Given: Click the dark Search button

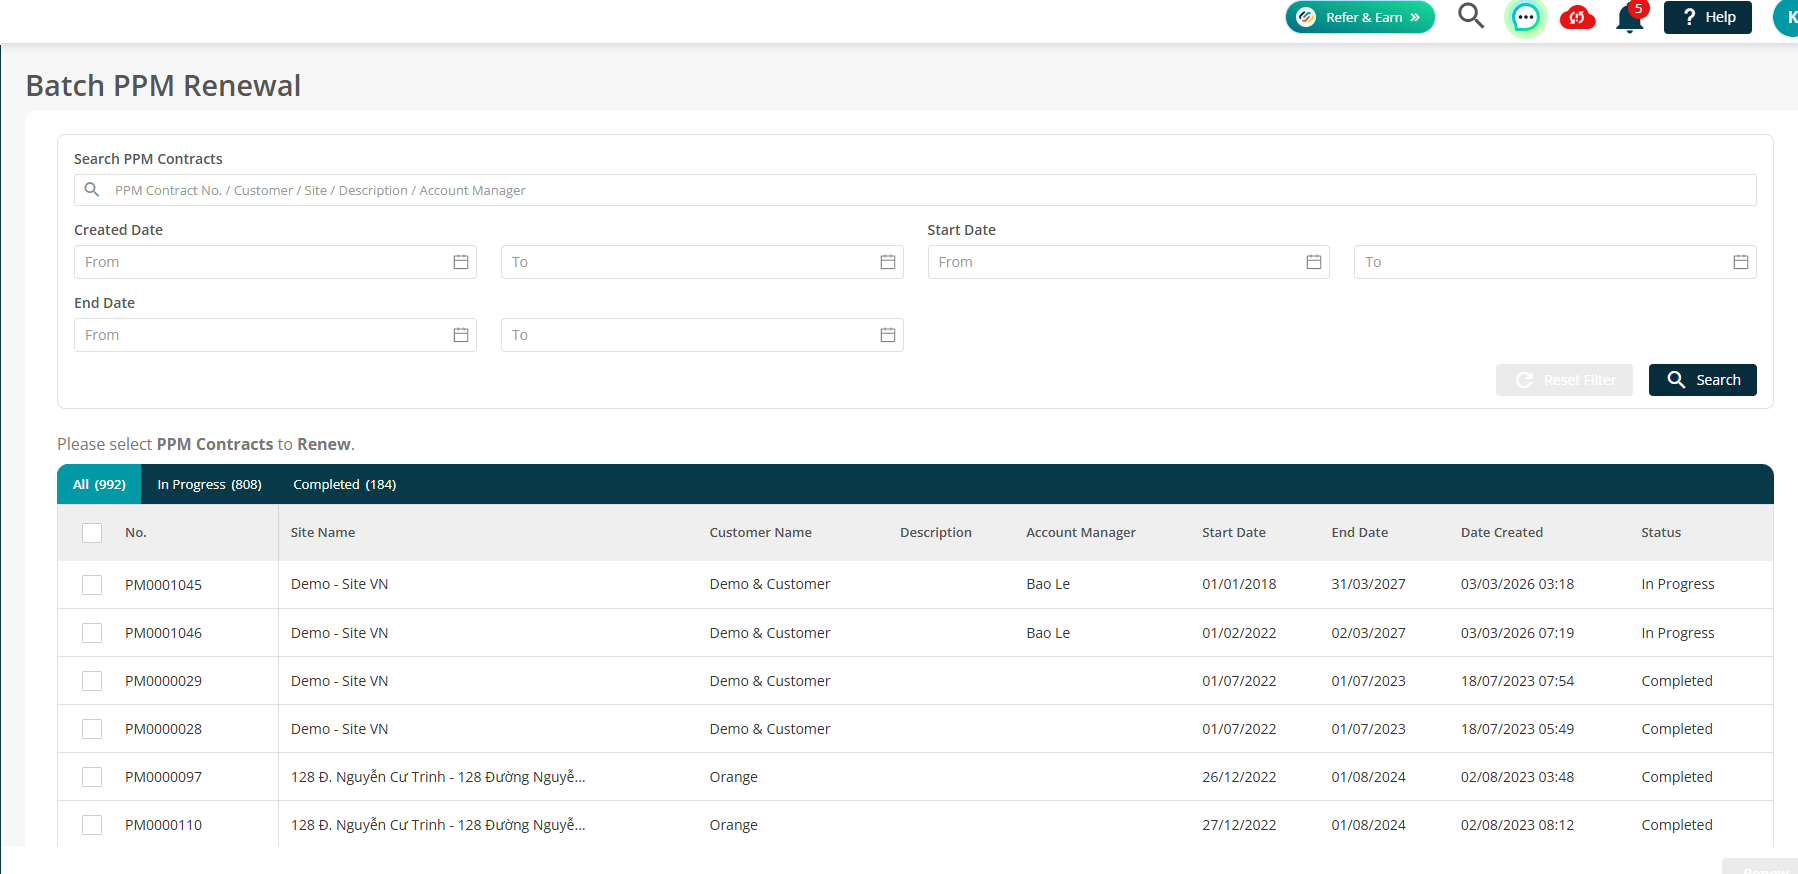Looking at the screenshot, I should click(x=1702, y=380).
